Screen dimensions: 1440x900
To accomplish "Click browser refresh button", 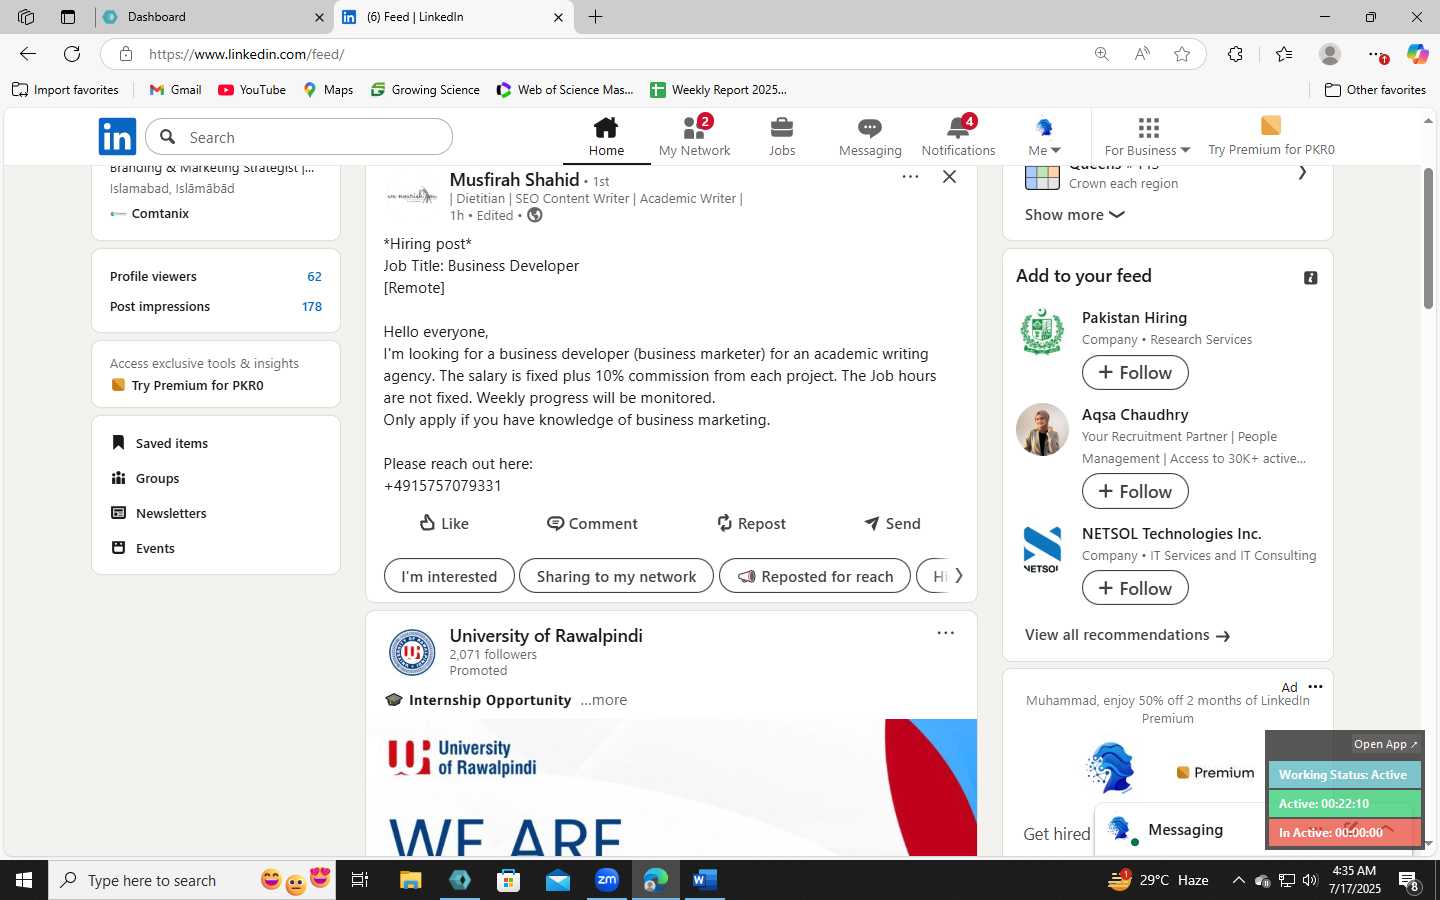I will pyautogui.click(x=72, y=54).
